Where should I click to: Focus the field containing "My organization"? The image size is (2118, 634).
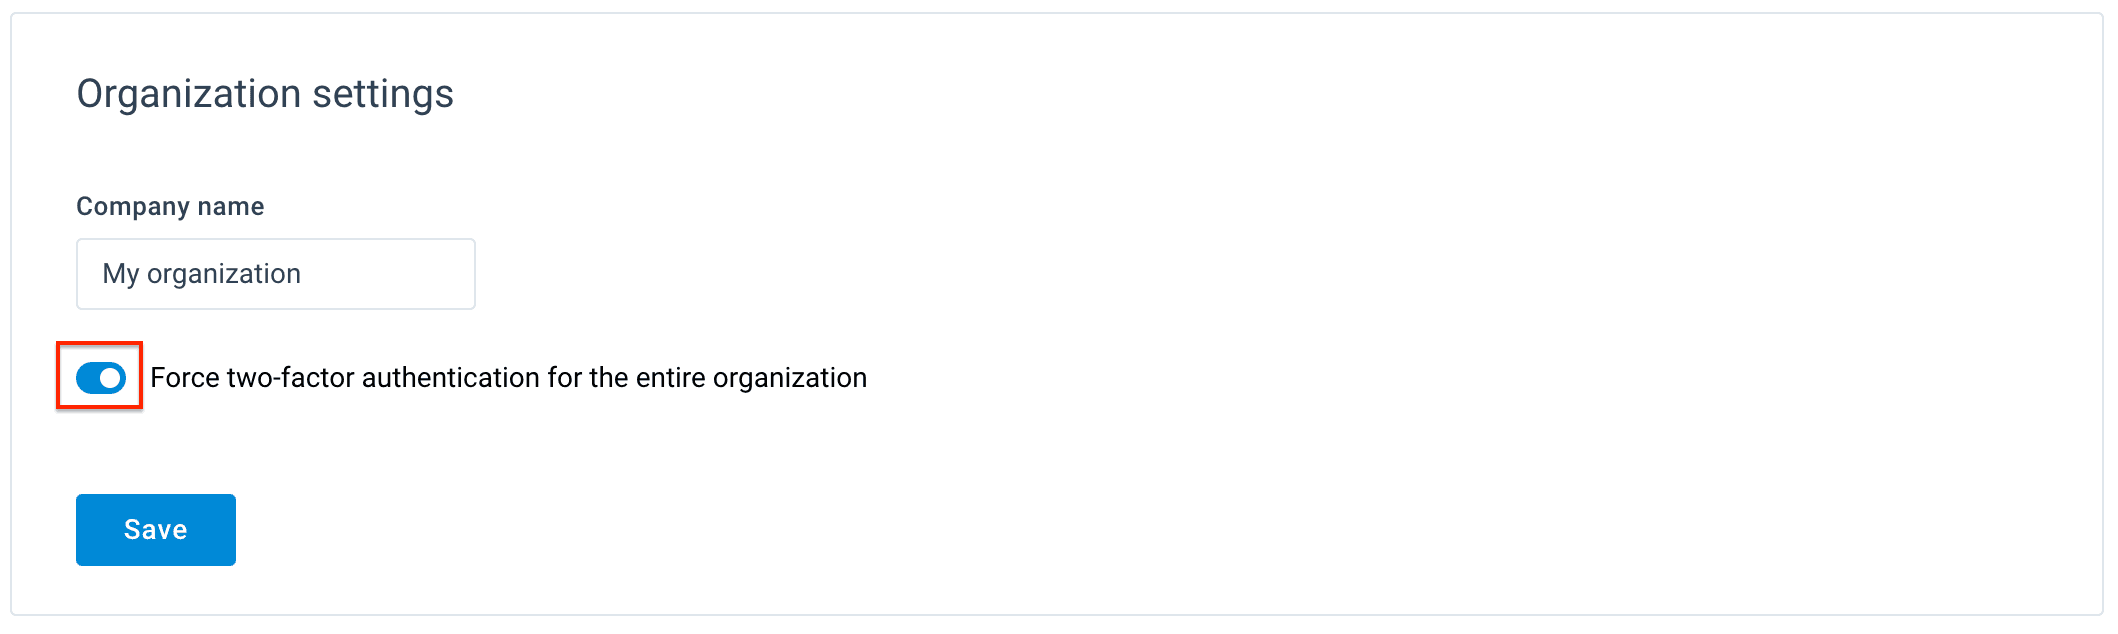click(275, 274)
